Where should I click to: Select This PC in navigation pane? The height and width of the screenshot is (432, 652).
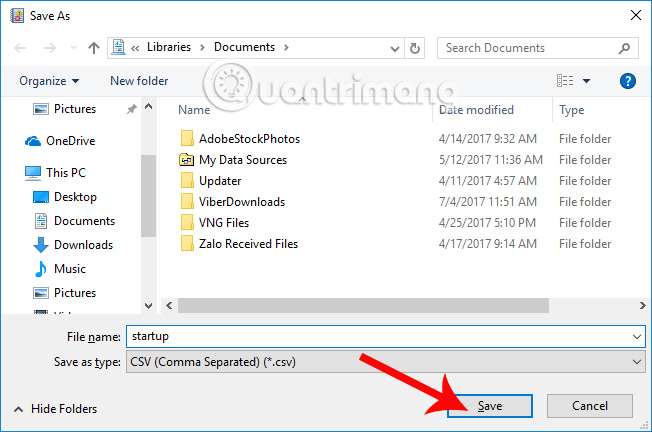coord(55,173)
